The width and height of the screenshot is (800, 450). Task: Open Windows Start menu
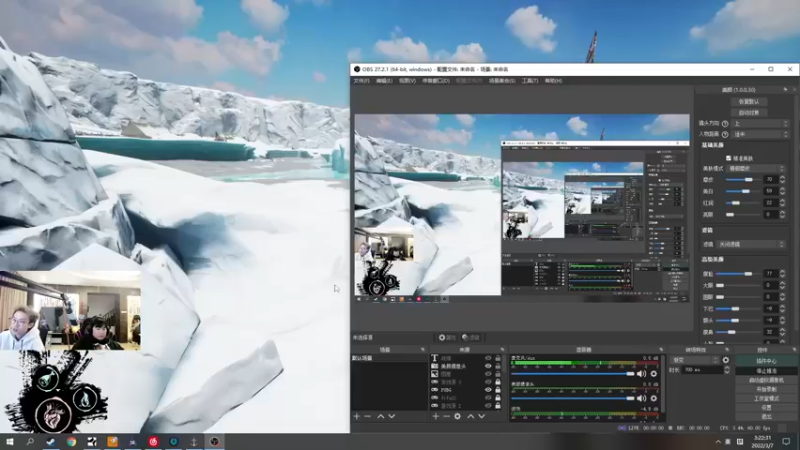coord(10,442)
